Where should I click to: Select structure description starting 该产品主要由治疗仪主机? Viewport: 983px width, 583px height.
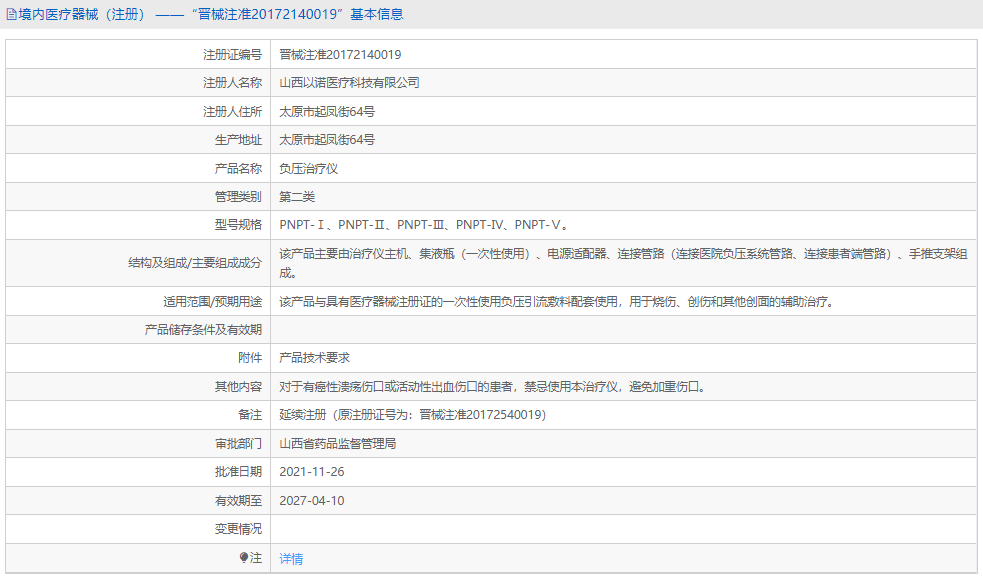coord(623,263)
